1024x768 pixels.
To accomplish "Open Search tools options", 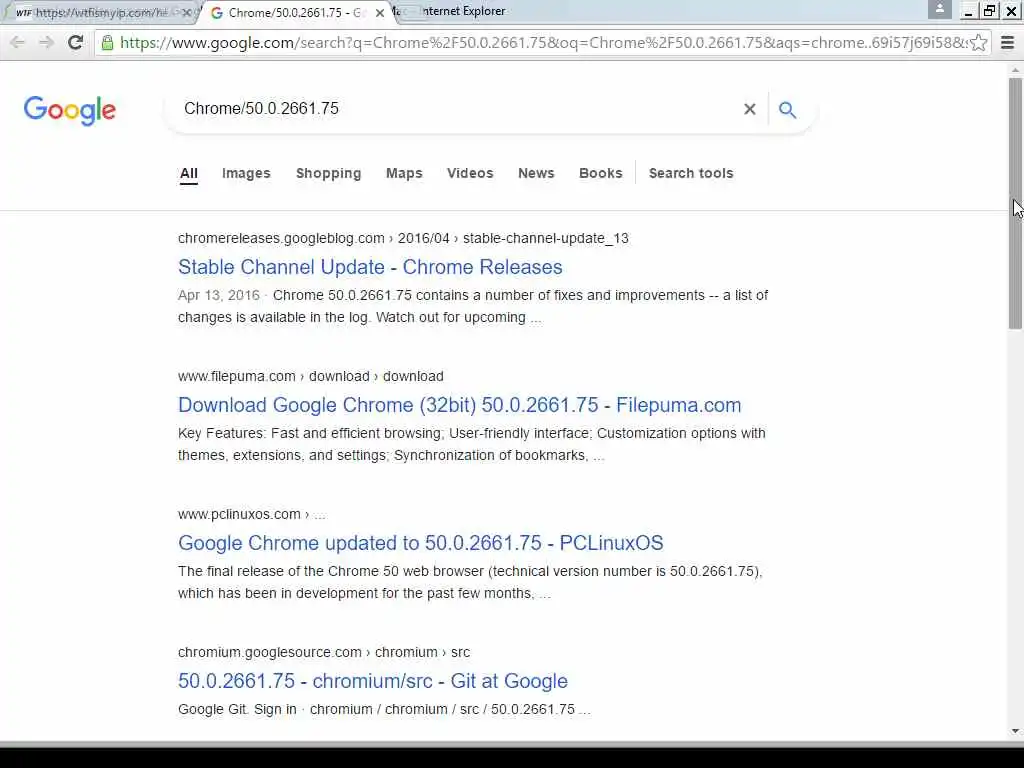I will tap(691, 173).
